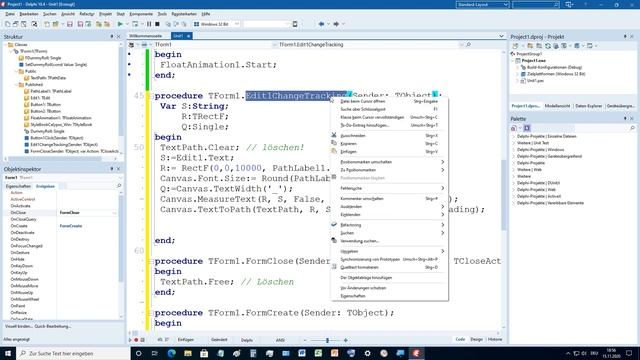
Task: Click the Copy icon in context menu
Action: click(x=334, y=143)
